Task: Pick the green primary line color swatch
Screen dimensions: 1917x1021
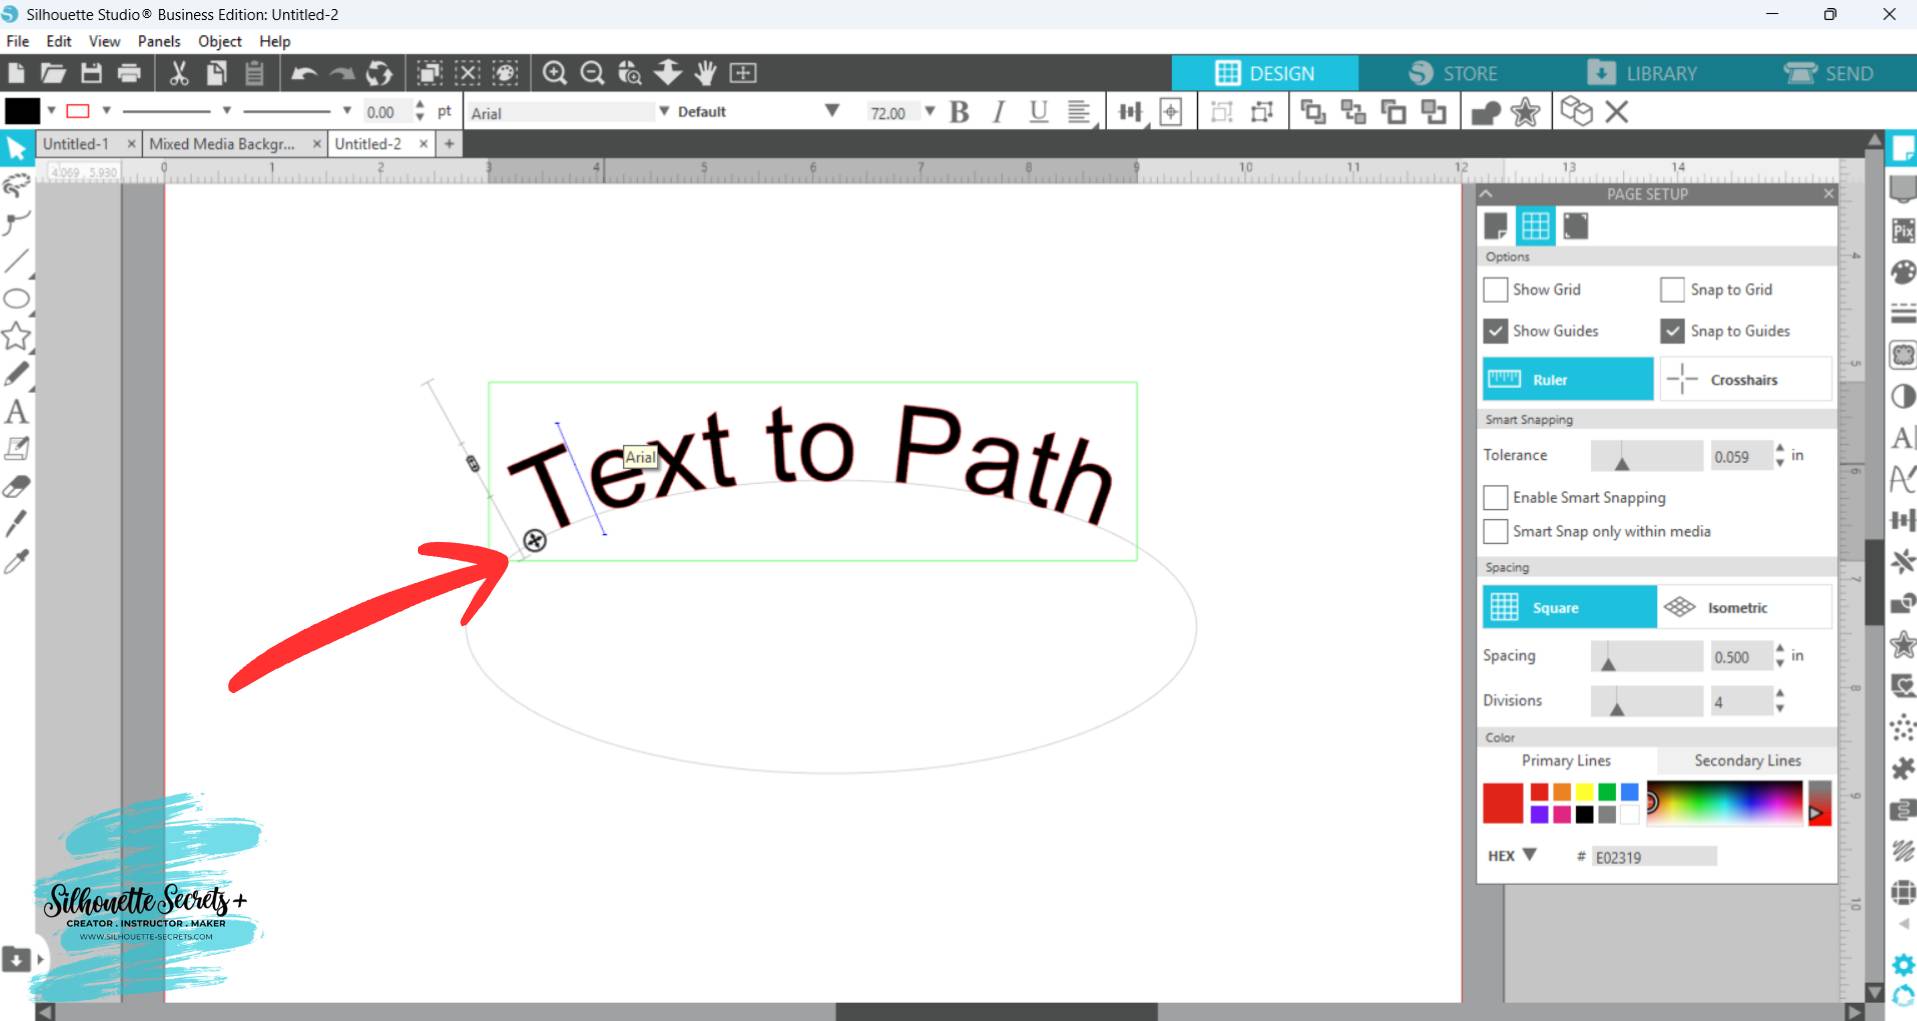Action: point(1607,792)
